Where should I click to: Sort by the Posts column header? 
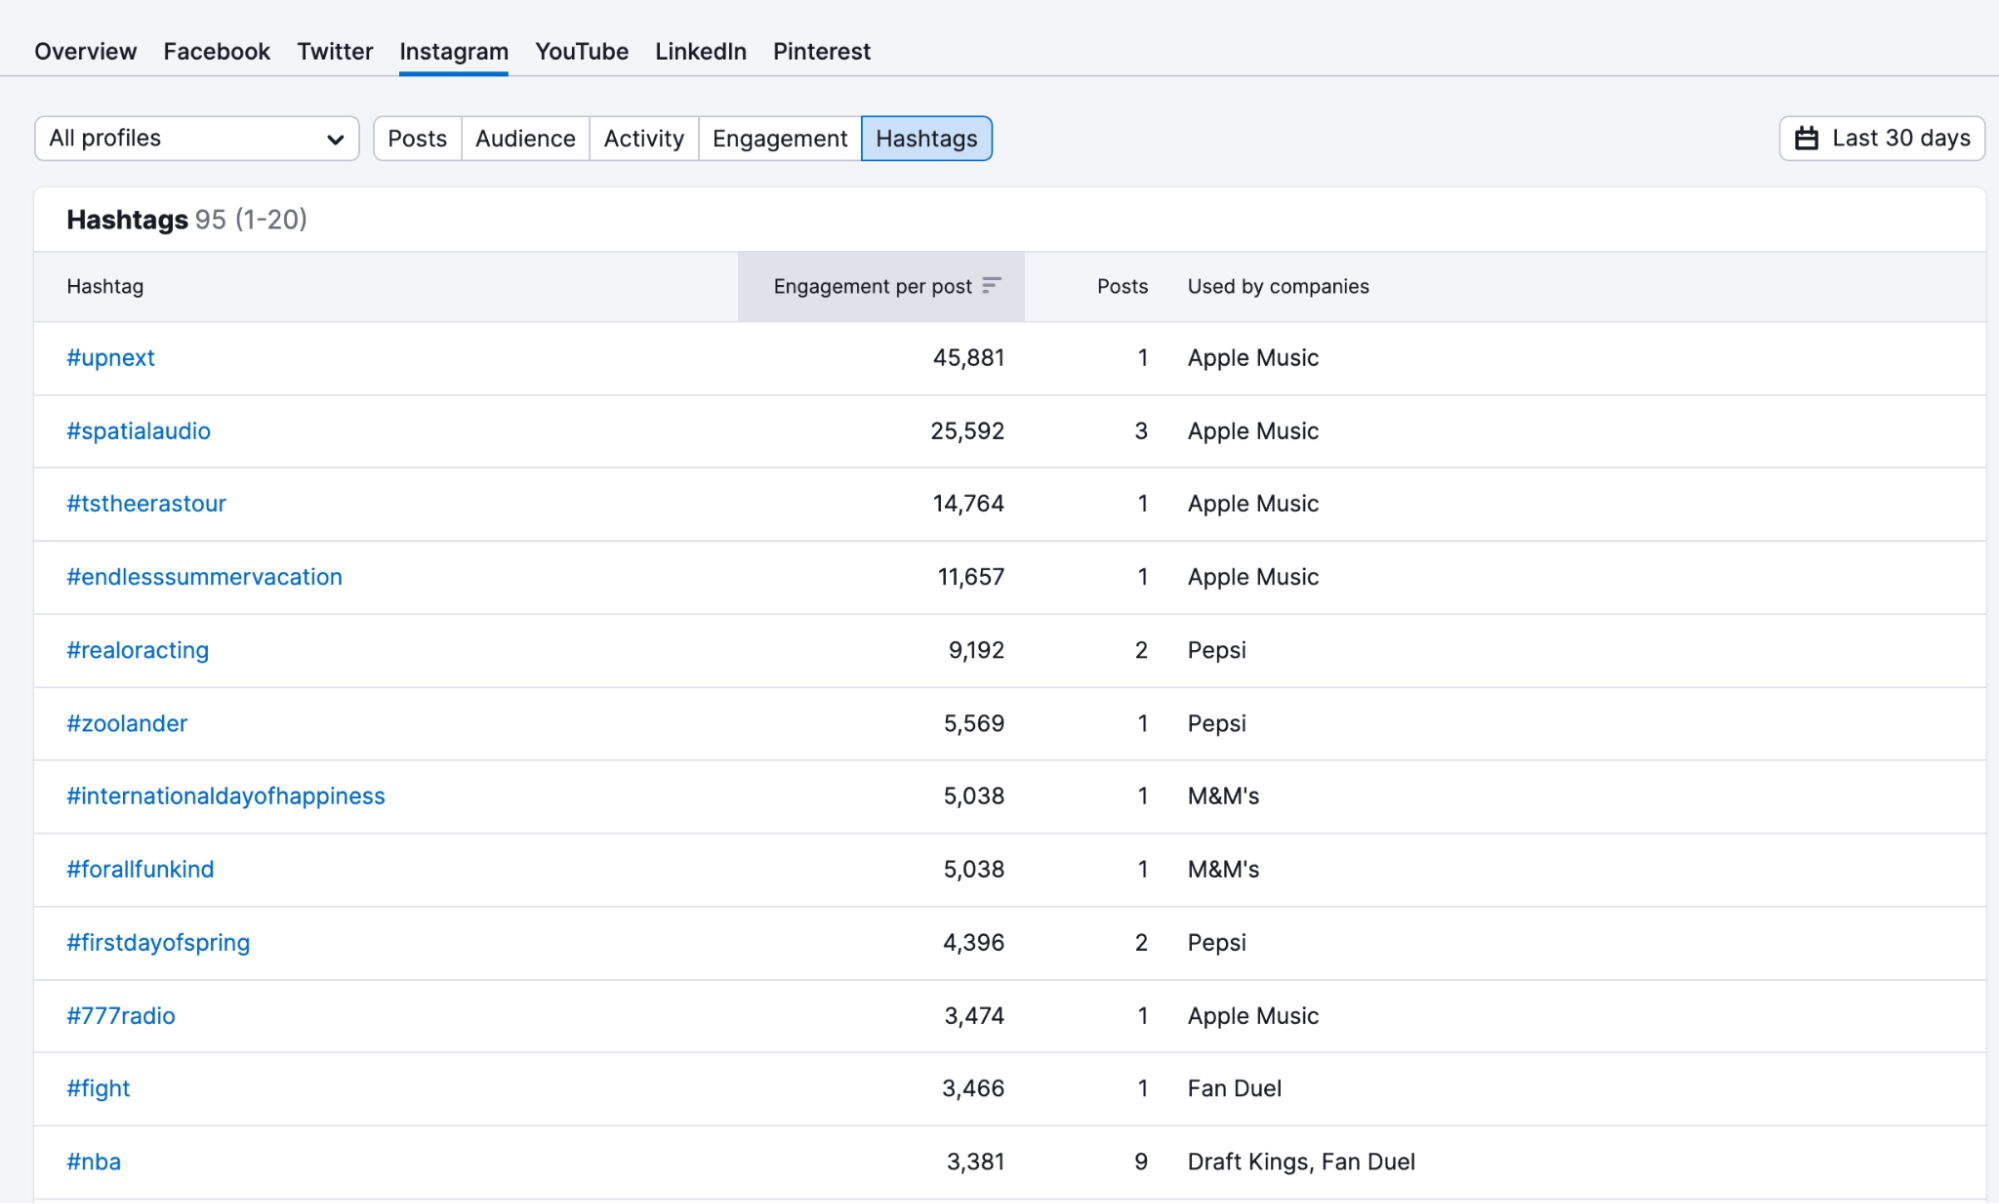pyautogui.click(x=1121, y=286)
